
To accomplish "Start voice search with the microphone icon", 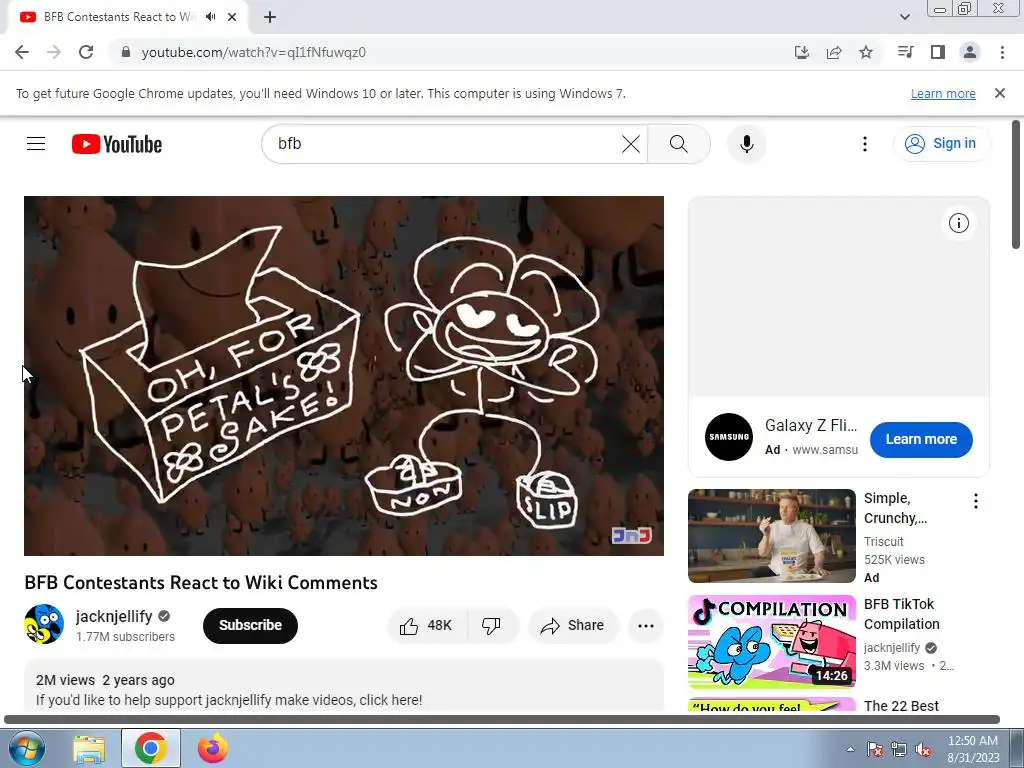I will 746,144.
